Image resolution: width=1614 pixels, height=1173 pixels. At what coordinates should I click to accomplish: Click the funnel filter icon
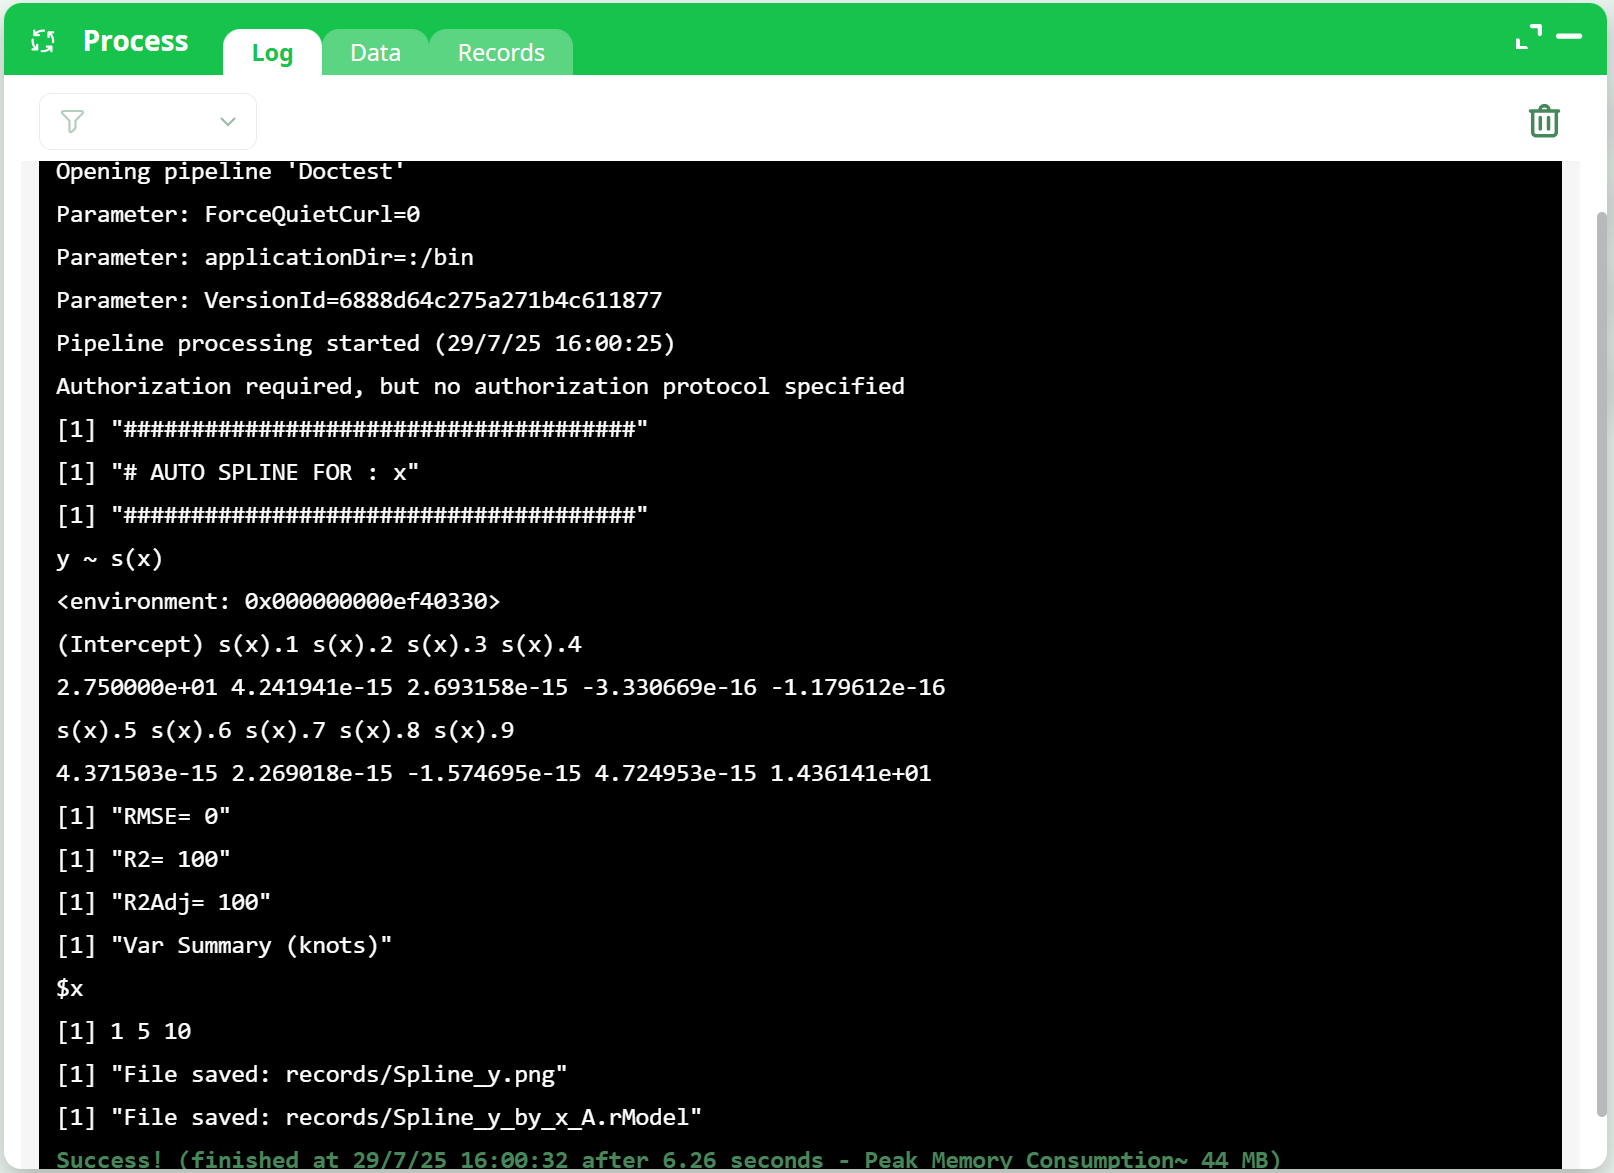[x=72, y=122]
